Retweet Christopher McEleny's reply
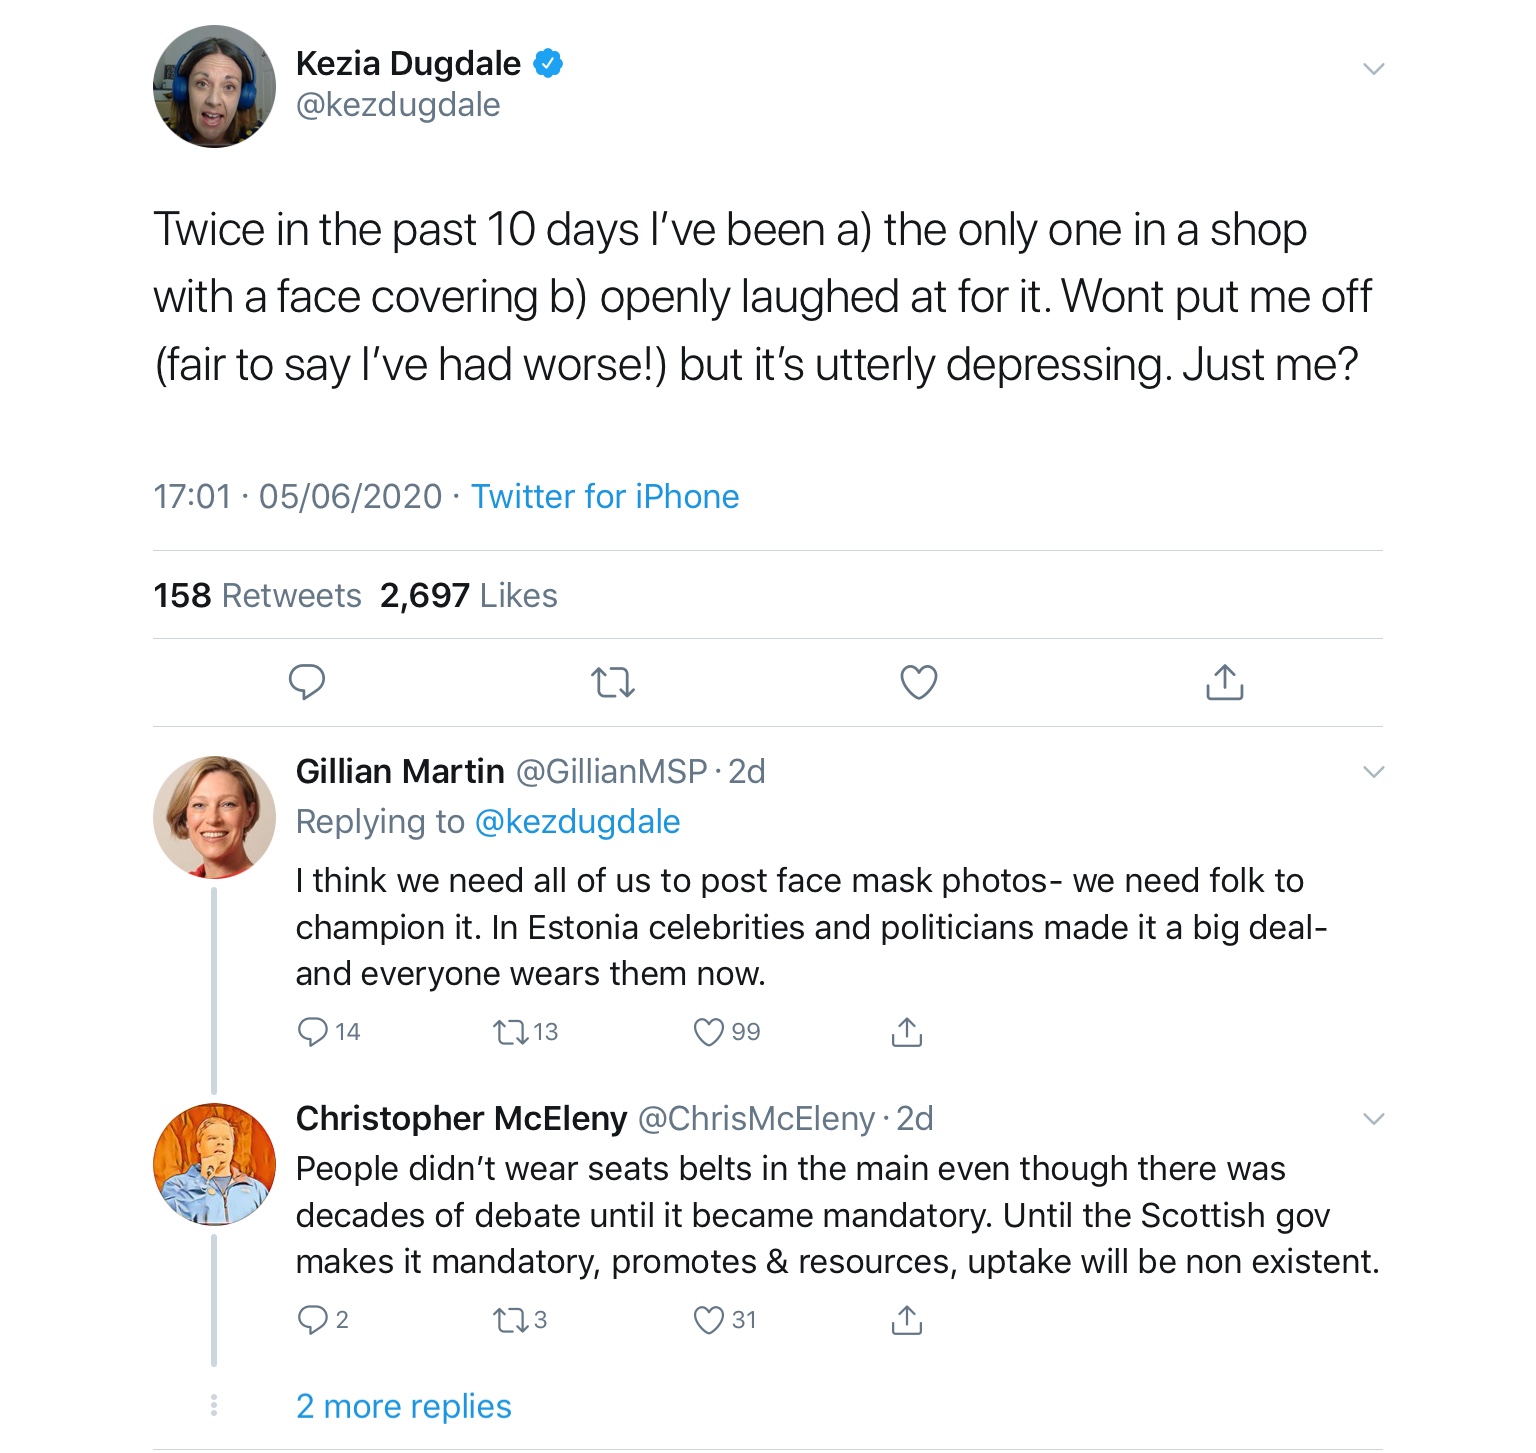This screenshot has width=1536, height=1453. coord(511,1320)
